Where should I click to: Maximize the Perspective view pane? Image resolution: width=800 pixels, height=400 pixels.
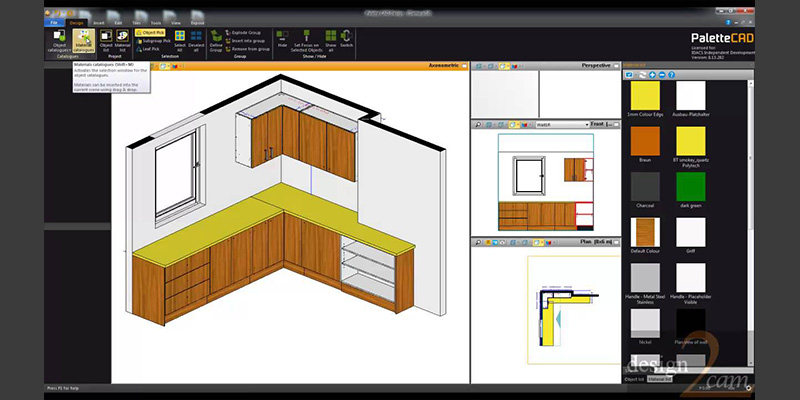pos(616,66)
